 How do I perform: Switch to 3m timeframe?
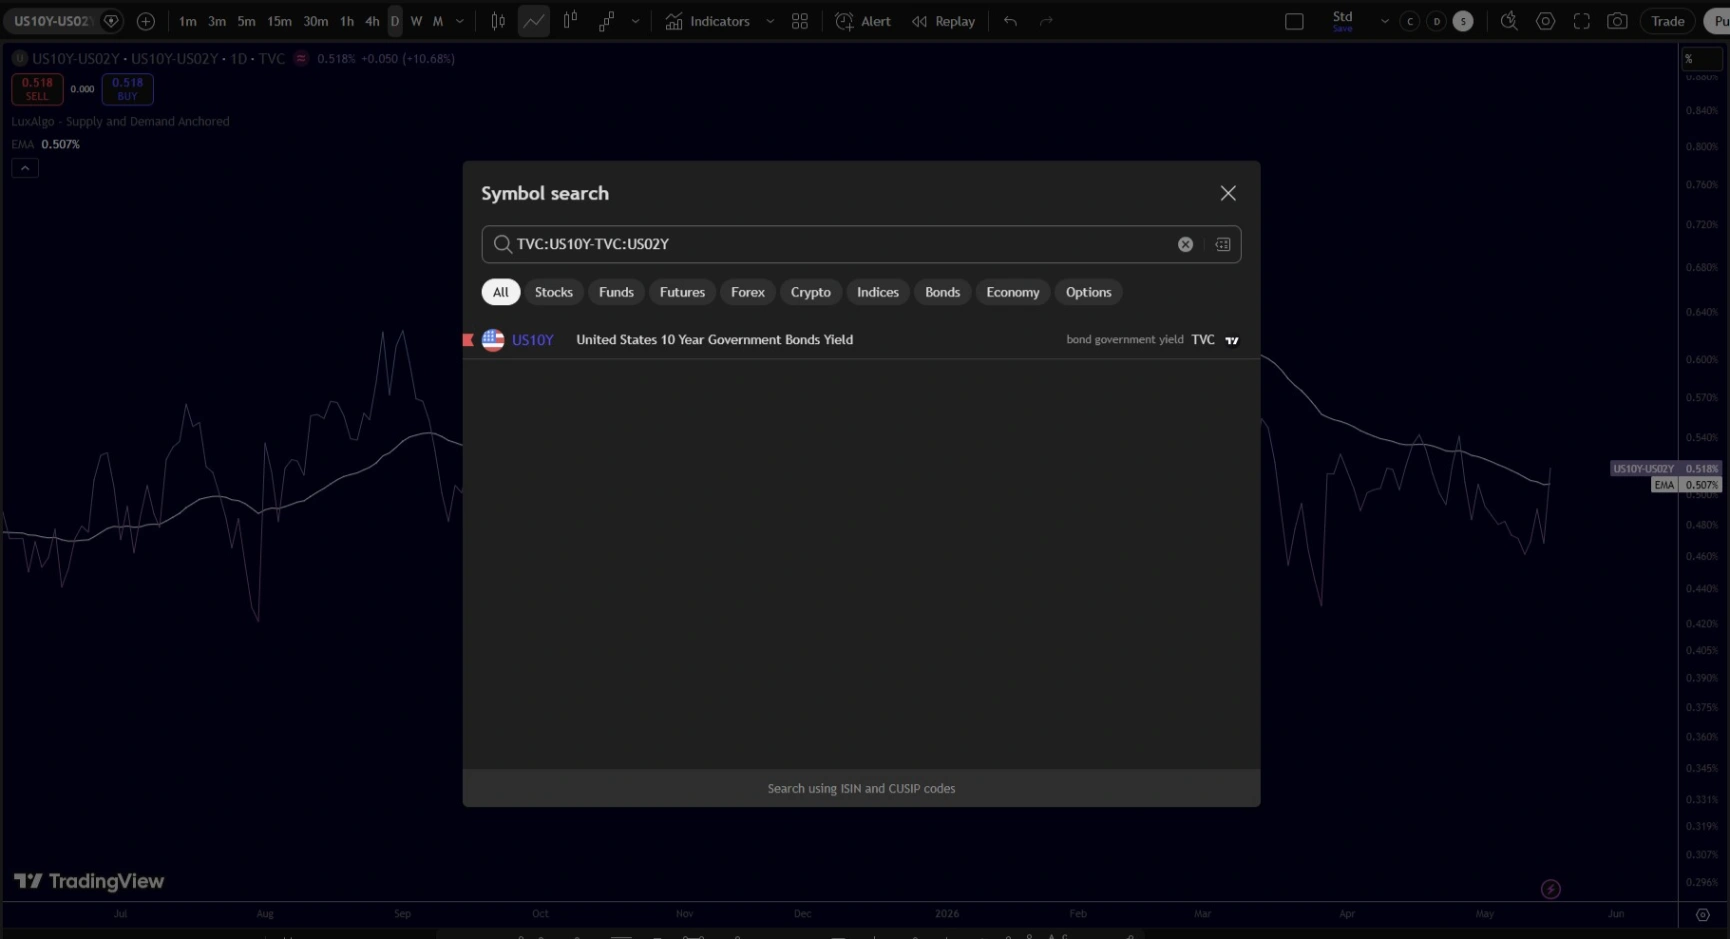pos(216,21)
